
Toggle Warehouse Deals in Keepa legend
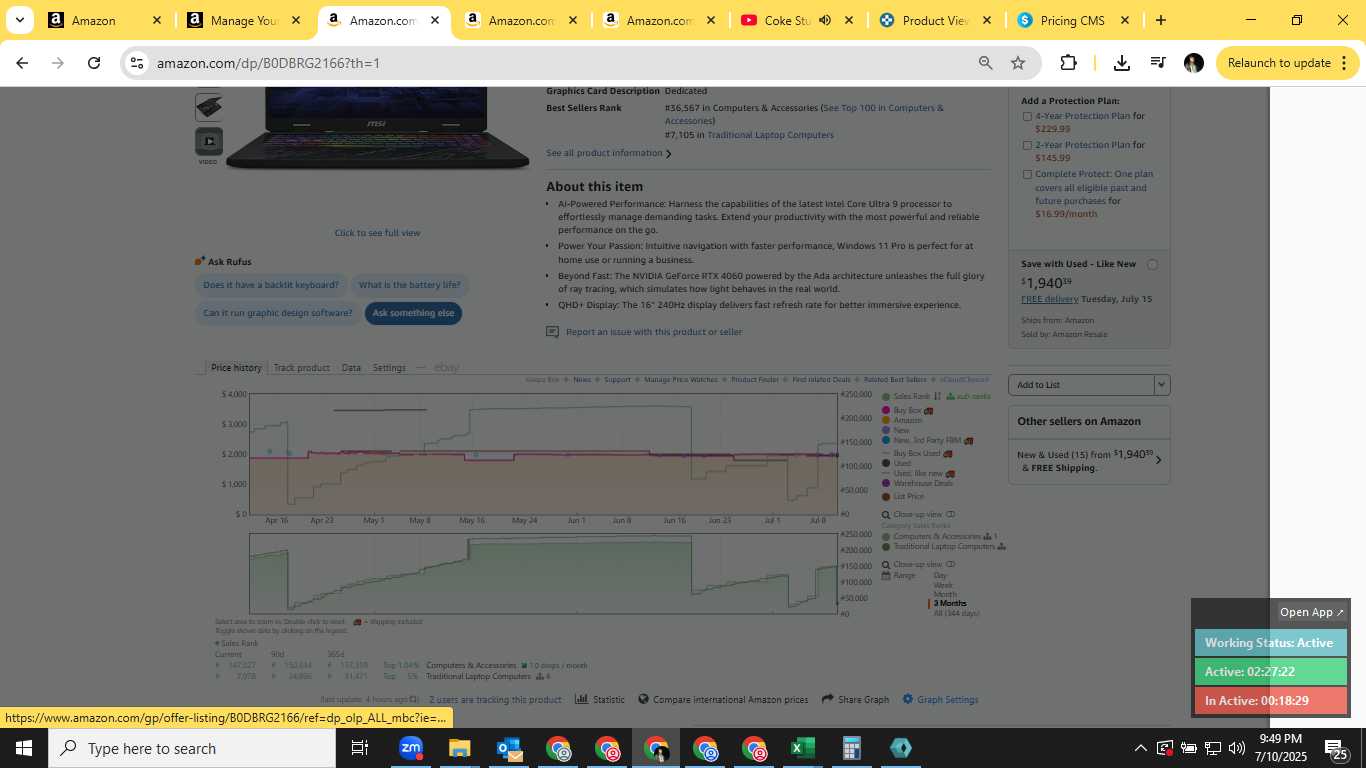pyautogui.click(x=917, y=483)
